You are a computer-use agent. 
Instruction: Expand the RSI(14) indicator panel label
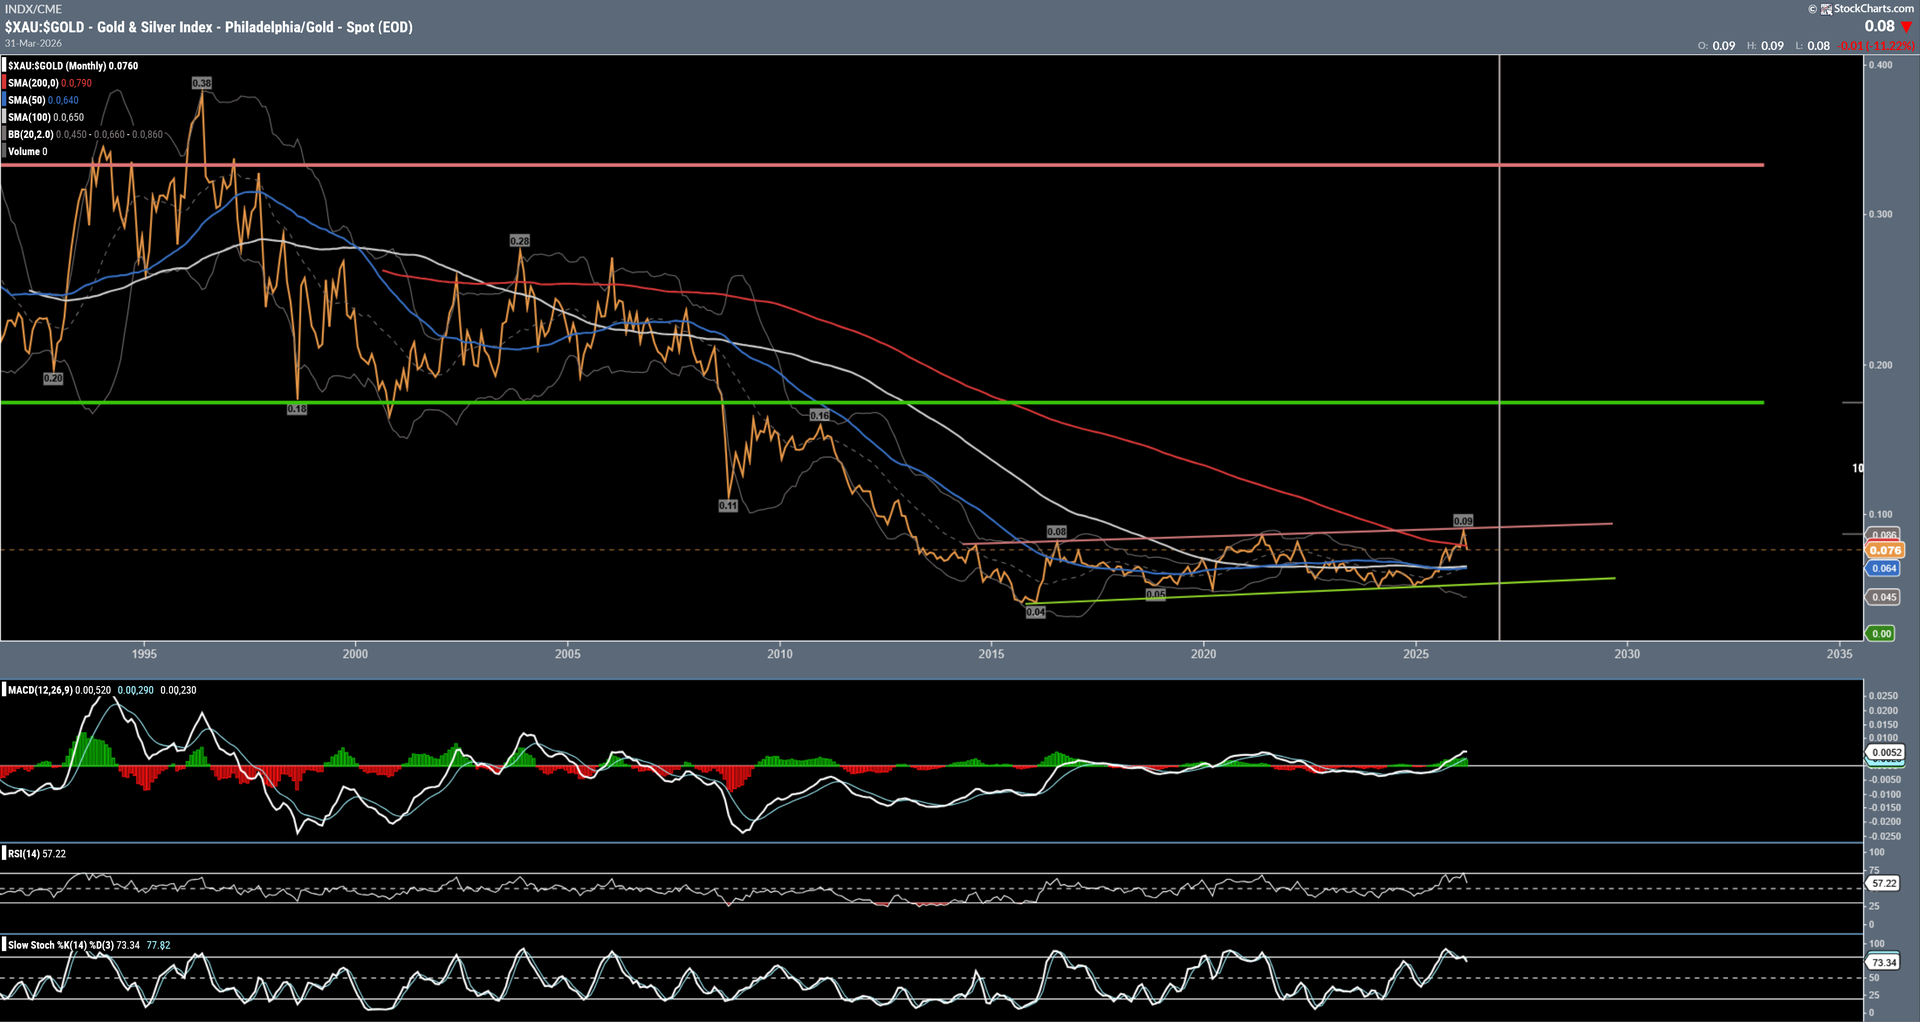point(24,854)
